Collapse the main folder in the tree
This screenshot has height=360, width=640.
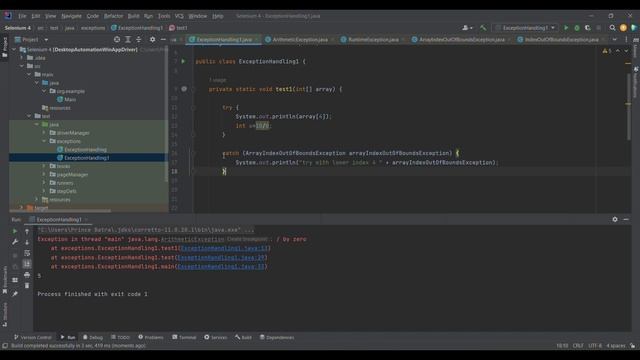coord(29,74)
